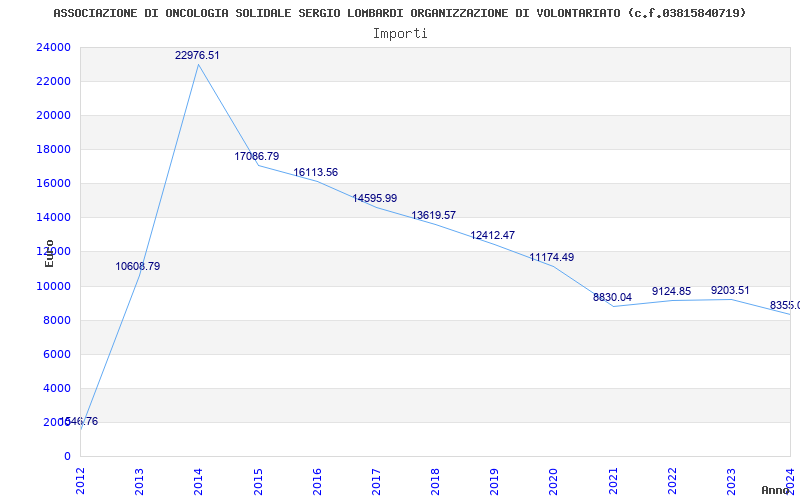Select the 14000 y-axis tick label

coord(54,217)
